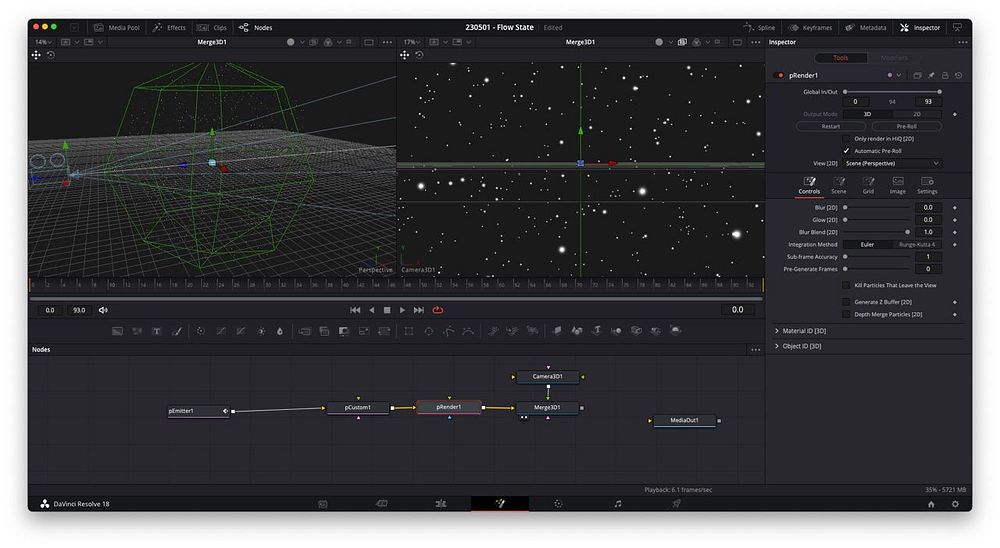Lock the pRender1 tool in Inspector
Screen dimensions: 1000x548
point(945,75)
